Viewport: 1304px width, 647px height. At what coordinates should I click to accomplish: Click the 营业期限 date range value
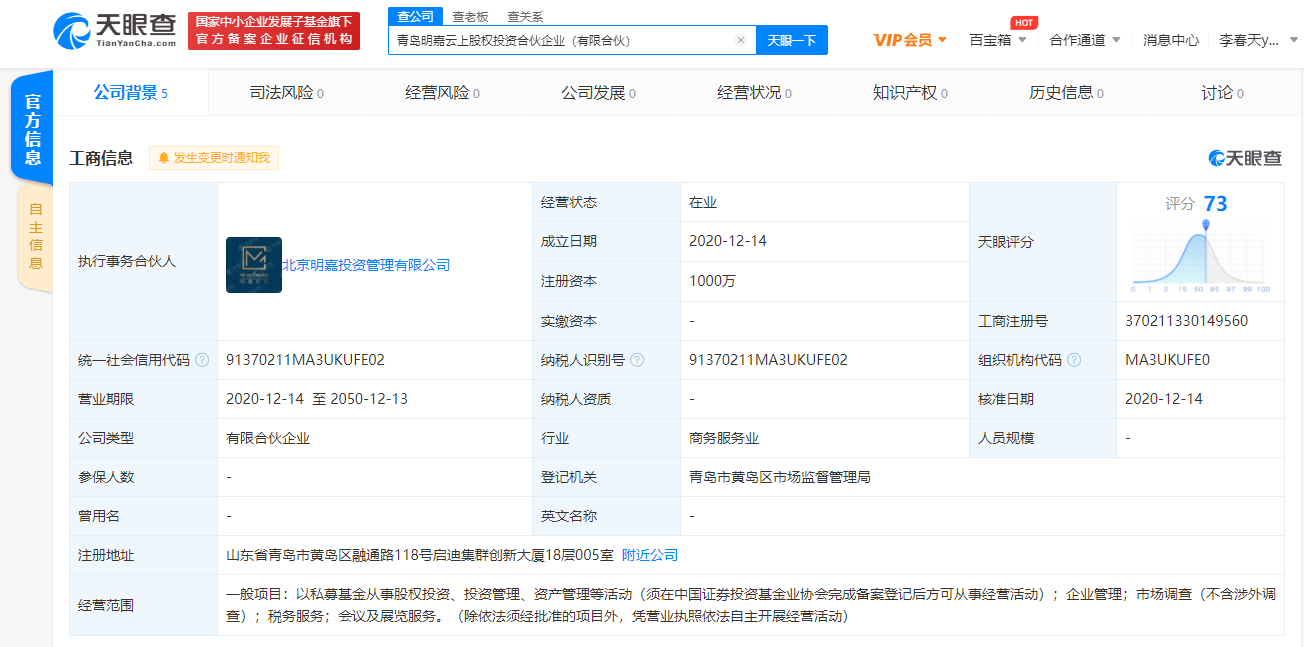pos(317,399)
